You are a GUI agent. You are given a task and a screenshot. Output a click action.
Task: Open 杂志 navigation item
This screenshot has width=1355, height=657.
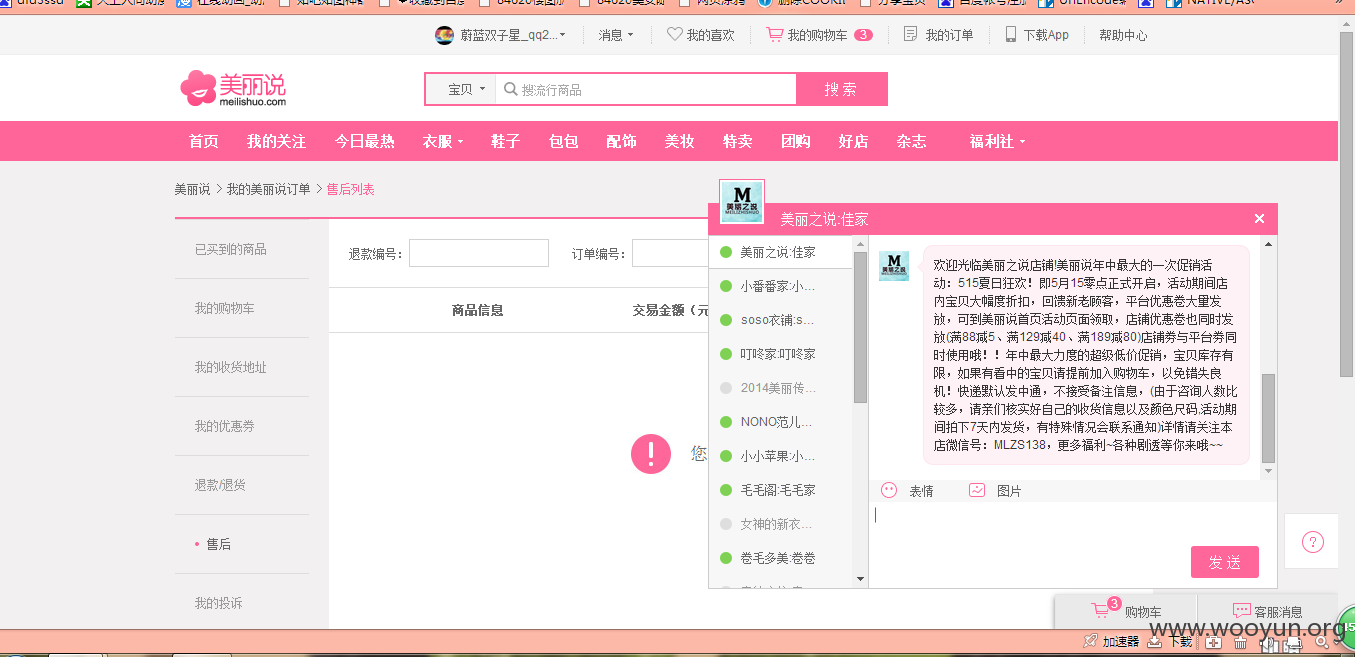click(912, 141)
